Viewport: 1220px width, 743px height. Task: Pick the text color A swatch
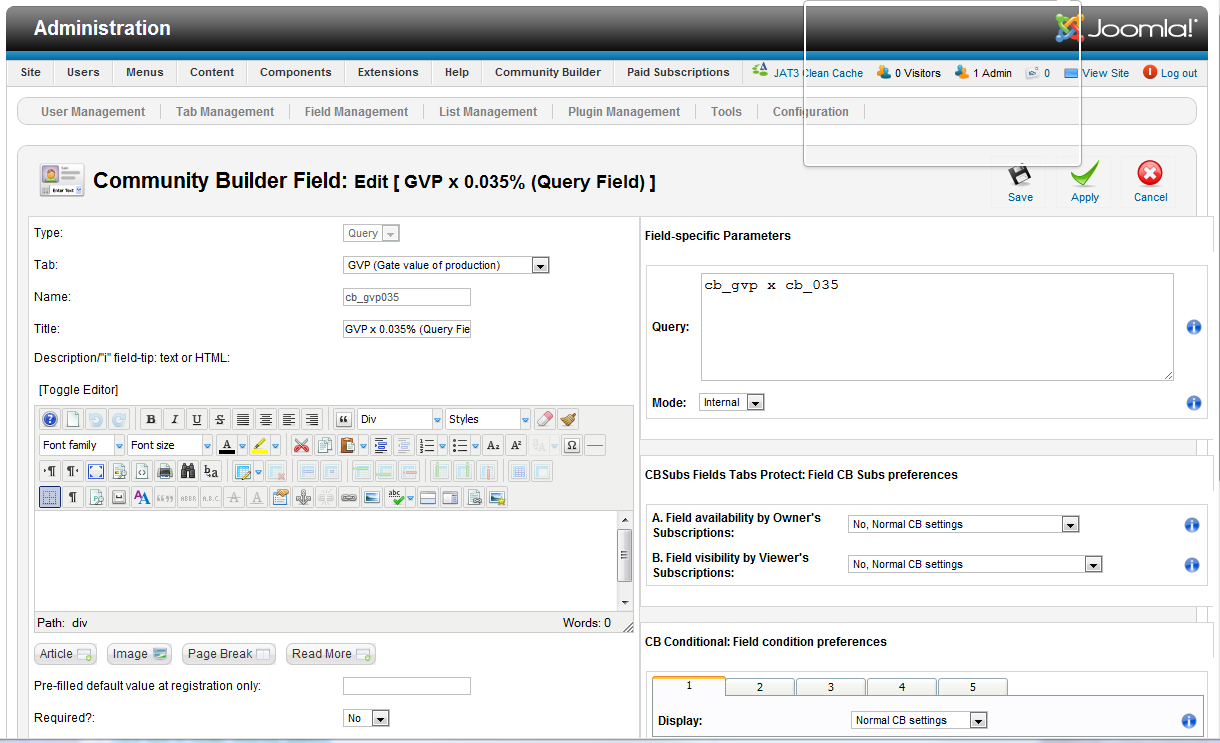227,445
